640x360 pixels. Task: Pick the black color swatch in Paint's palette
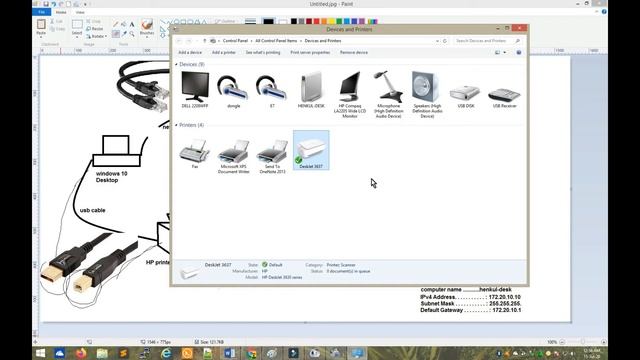(293, 21)
